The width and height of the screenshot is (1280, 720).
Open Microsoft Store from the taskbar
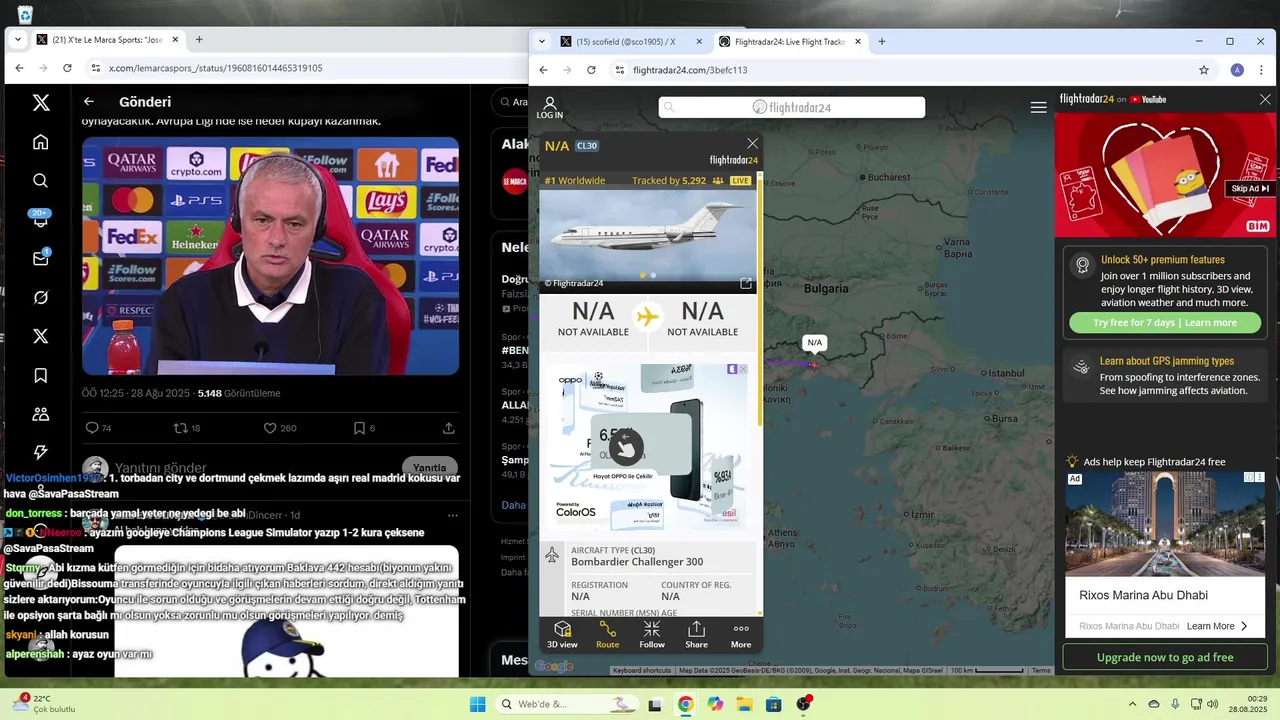[773, 704]
